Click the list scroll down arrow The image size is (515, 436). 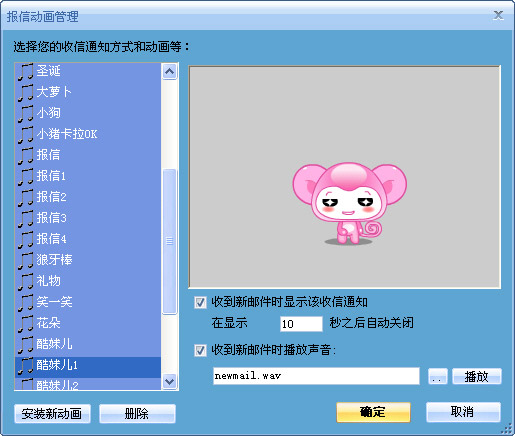click(x=170, y=381)
